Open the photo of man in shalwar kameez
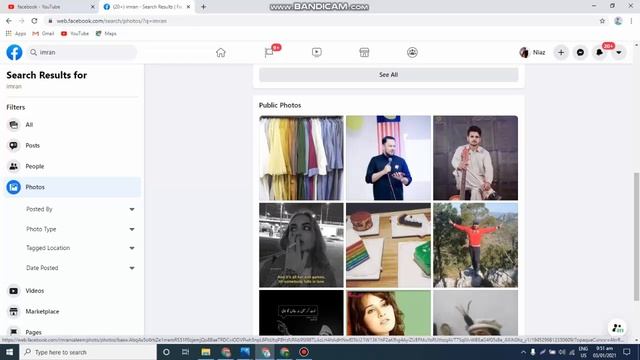This screenshot has width=640, height=360. [x=476, y=158]
